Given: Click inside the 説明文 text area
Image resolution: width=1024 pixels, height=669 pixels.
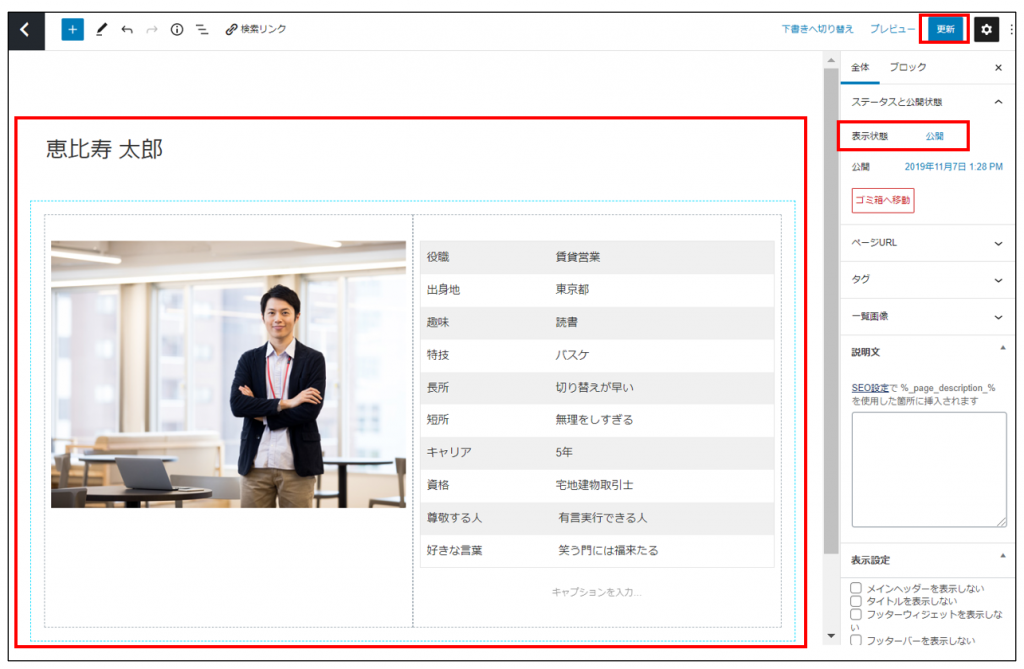Looking at the screenshot, I should (928, 468).
